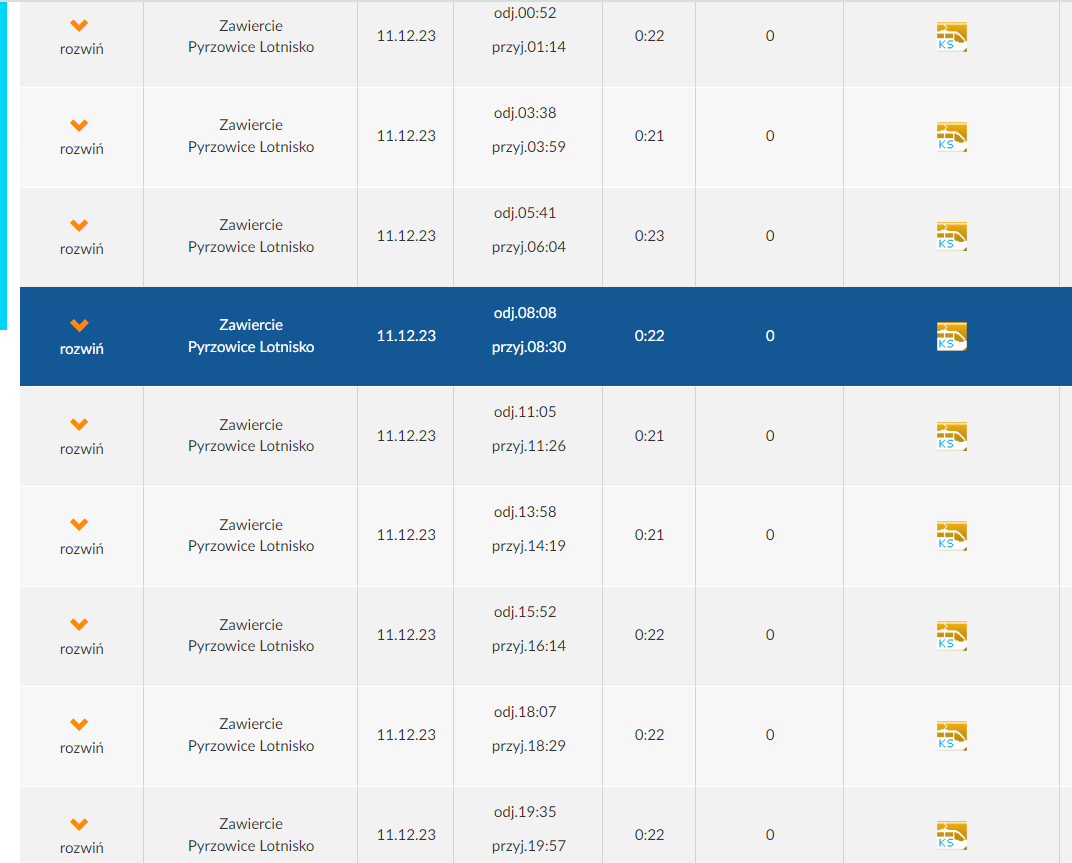
Task: Expand the 03:38 connection details
Action: 81,137
